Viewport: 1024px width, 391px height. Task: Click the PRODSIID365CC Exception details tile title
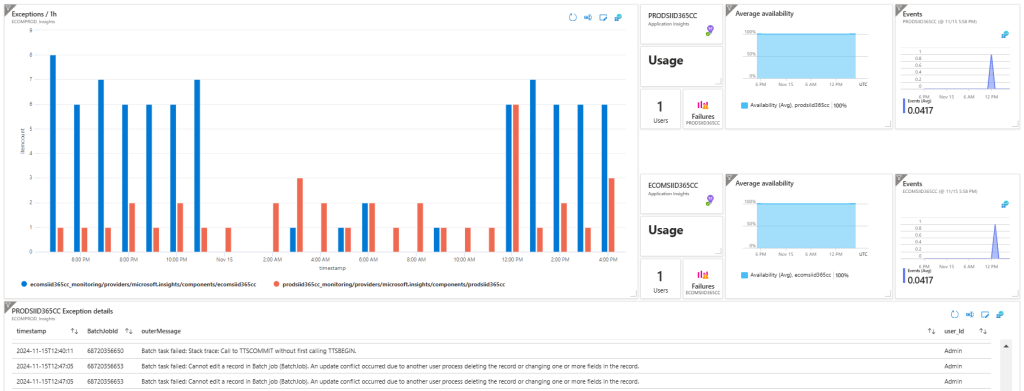[x=62, y=311]
